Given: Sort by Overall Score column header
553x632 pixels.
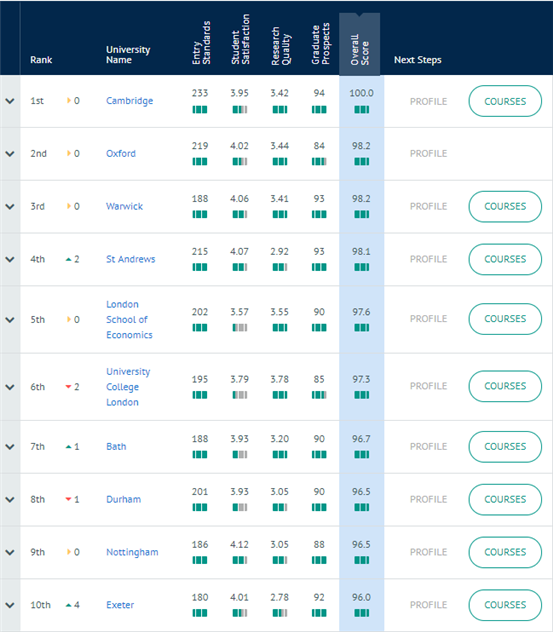Looking at the screenshot, I should point(360,50).
